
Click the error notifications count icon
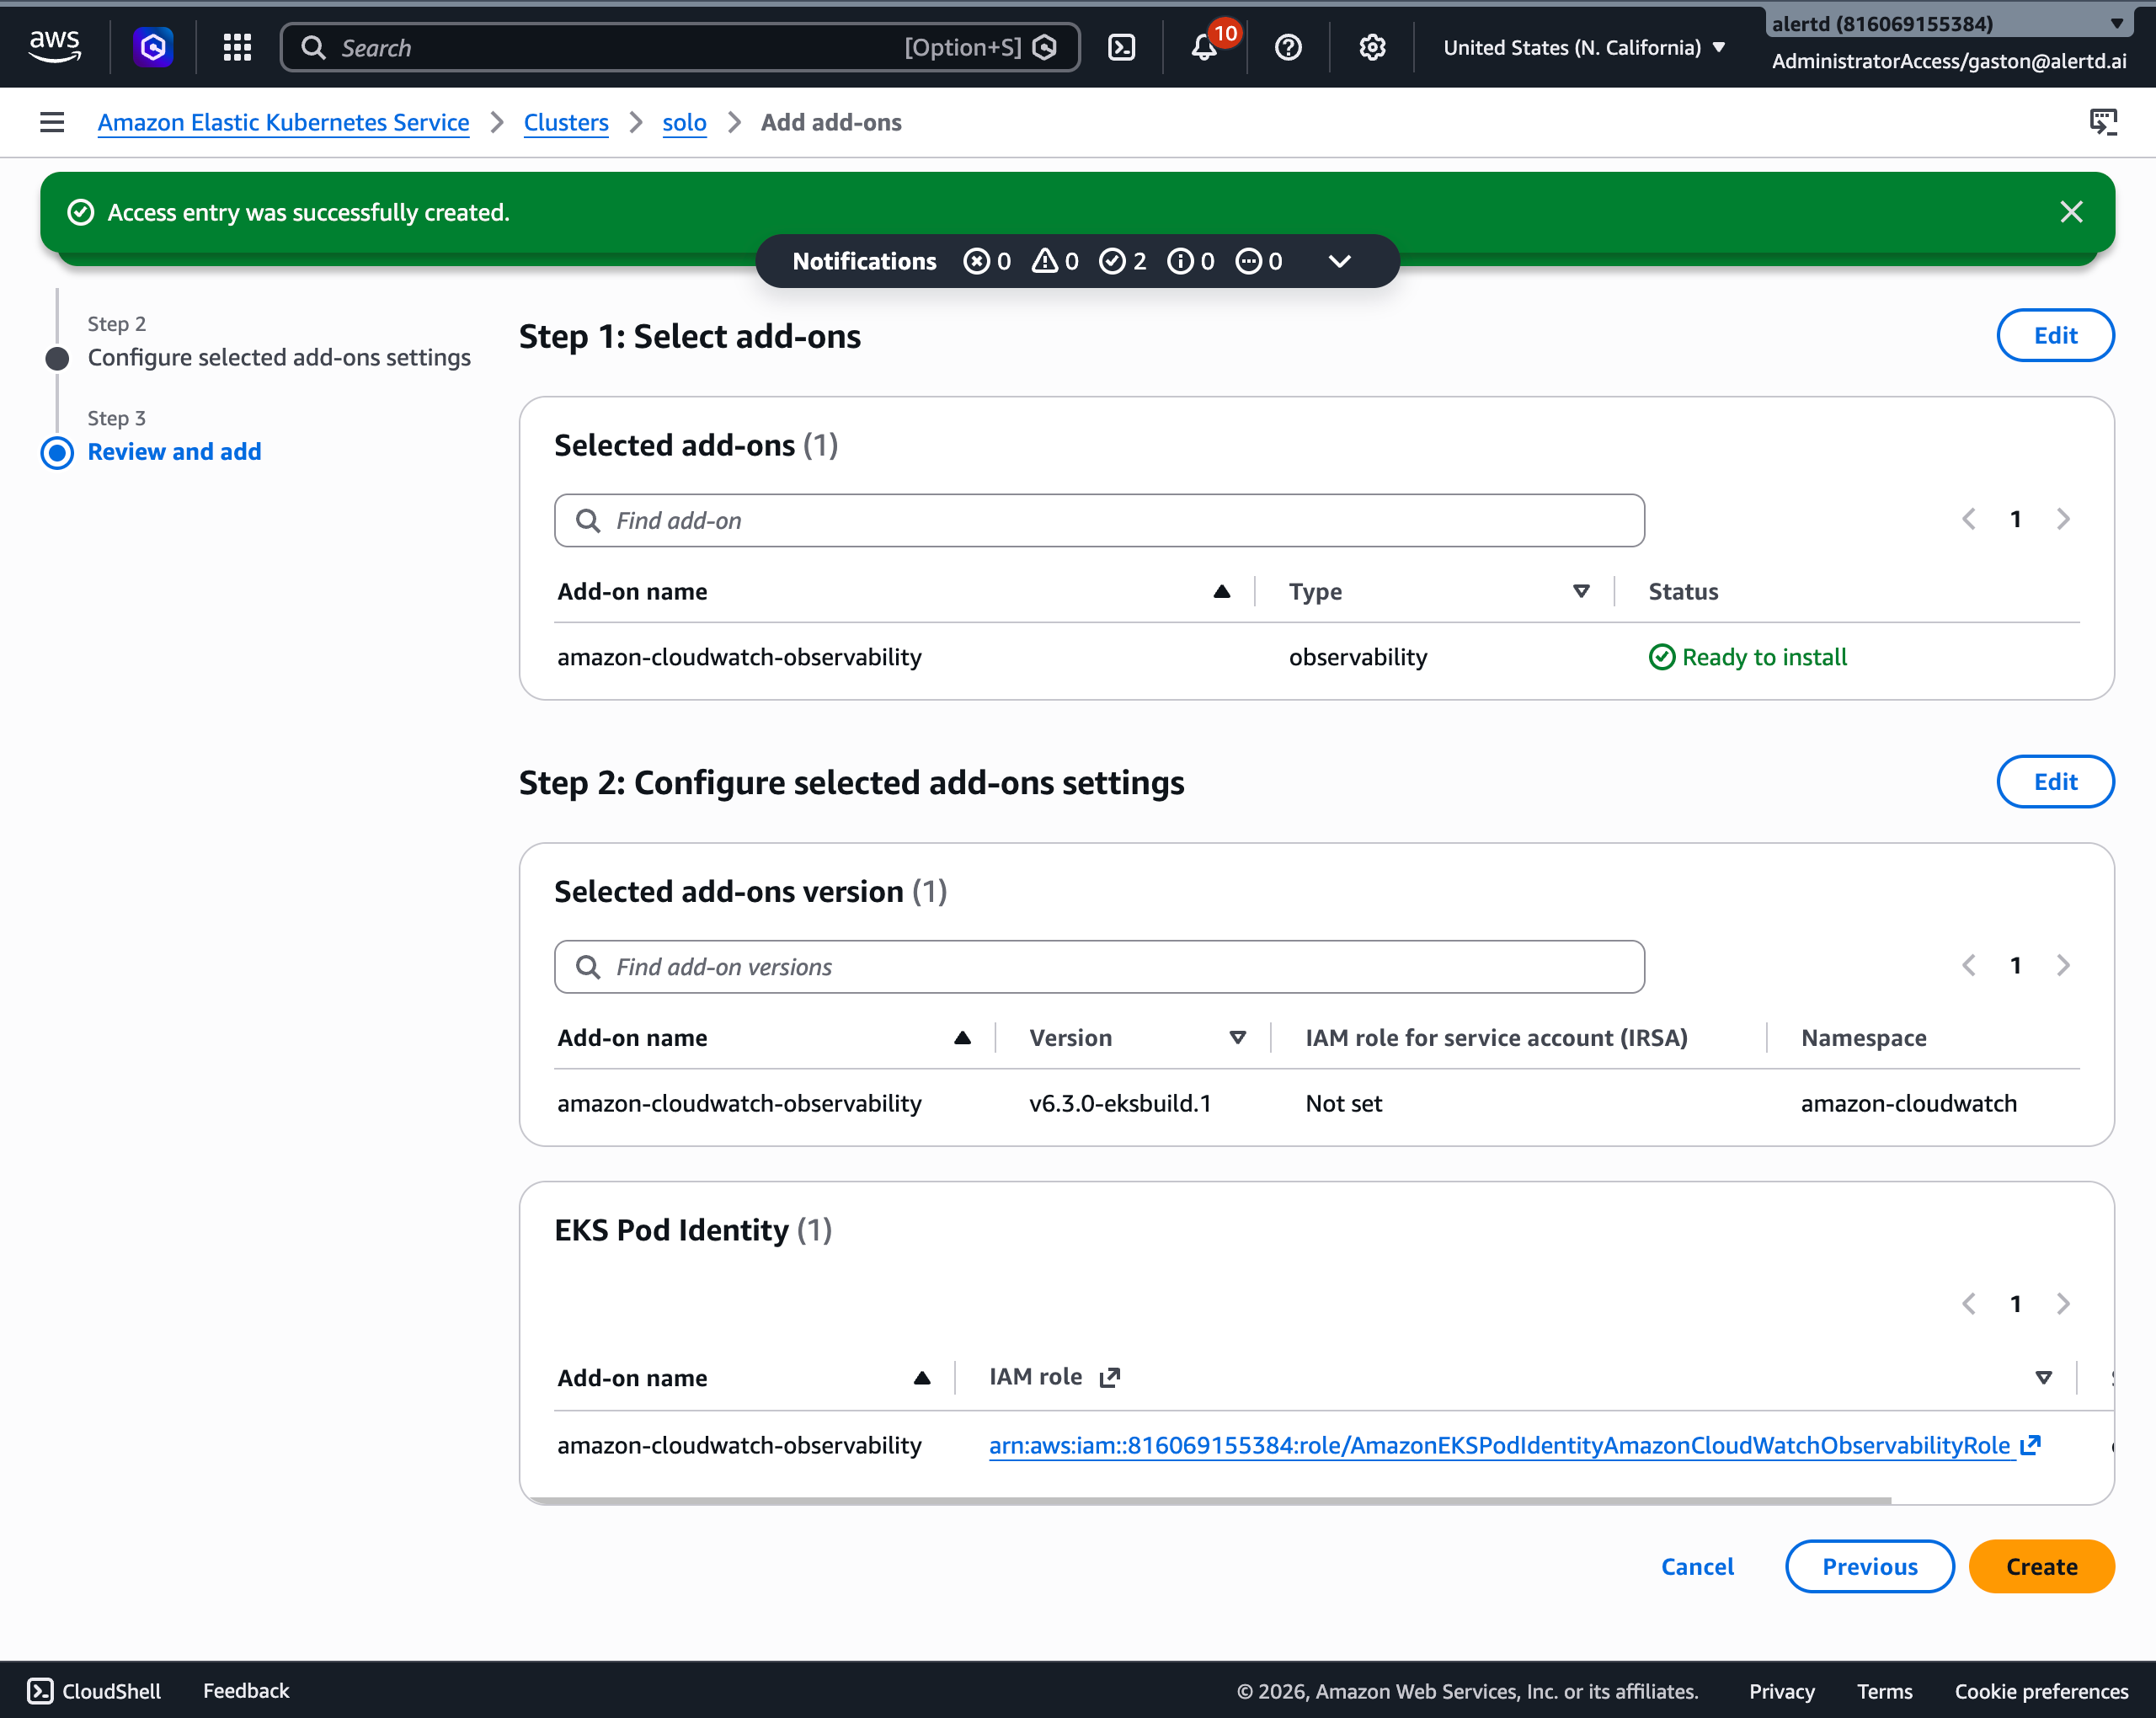pyautogui.click(x=987, y=261)
